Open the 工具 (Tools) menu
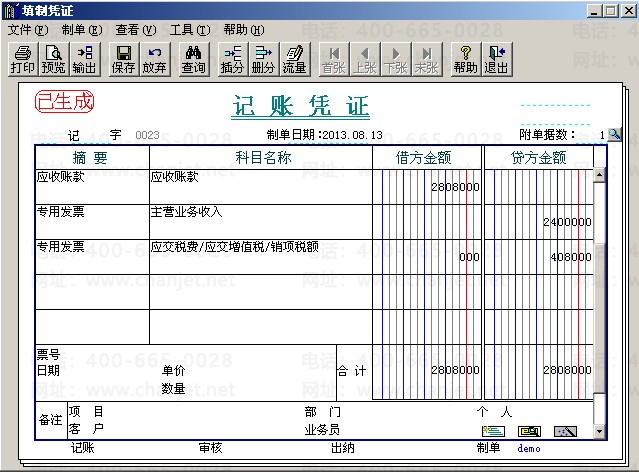 point(189,30)
